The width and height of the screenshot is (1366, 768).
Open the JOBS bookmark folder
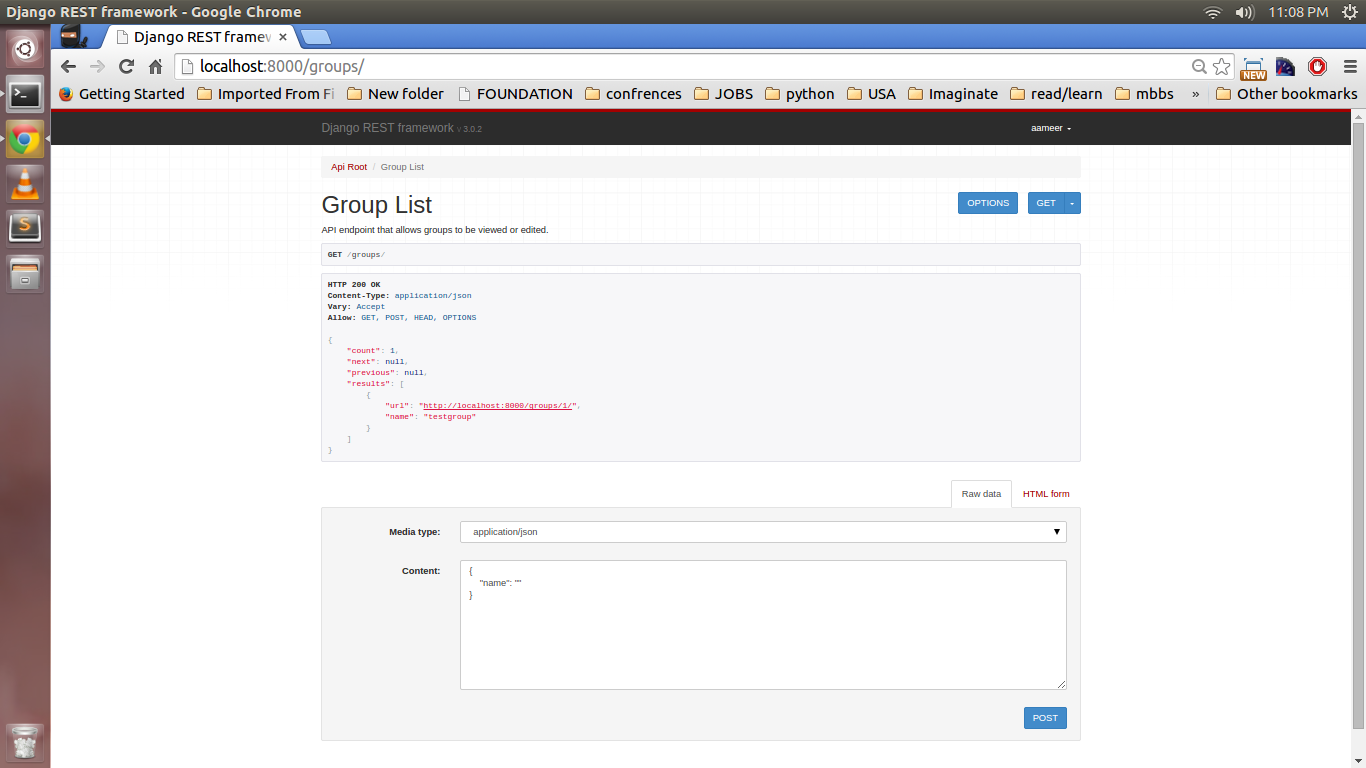(723, 94)
